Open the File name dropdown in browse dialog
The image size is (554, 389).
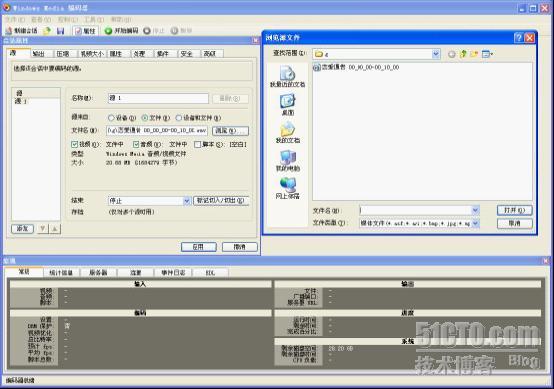click(475, 210)
